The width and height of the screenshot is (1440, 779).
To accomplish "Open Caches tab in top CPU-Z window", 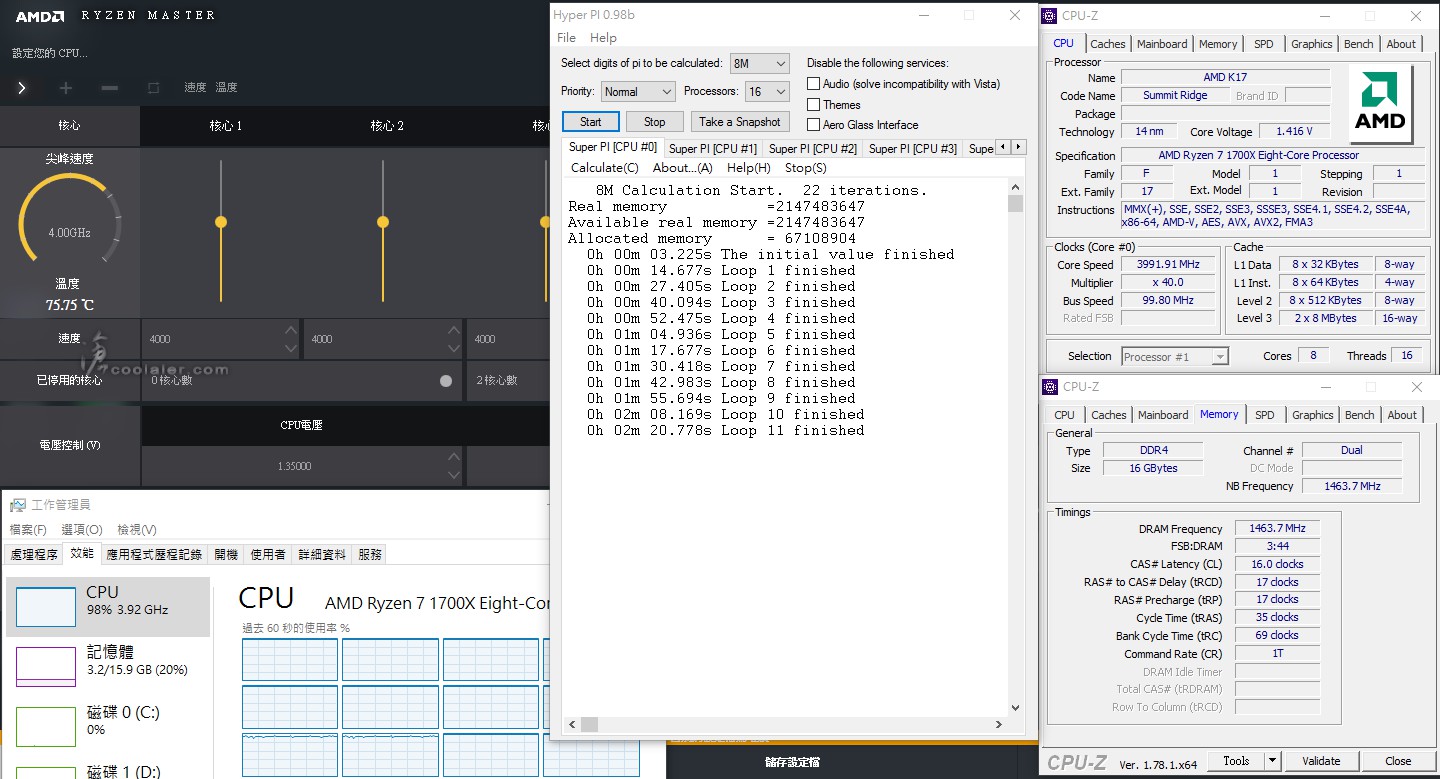I will tap(1107, 44).
